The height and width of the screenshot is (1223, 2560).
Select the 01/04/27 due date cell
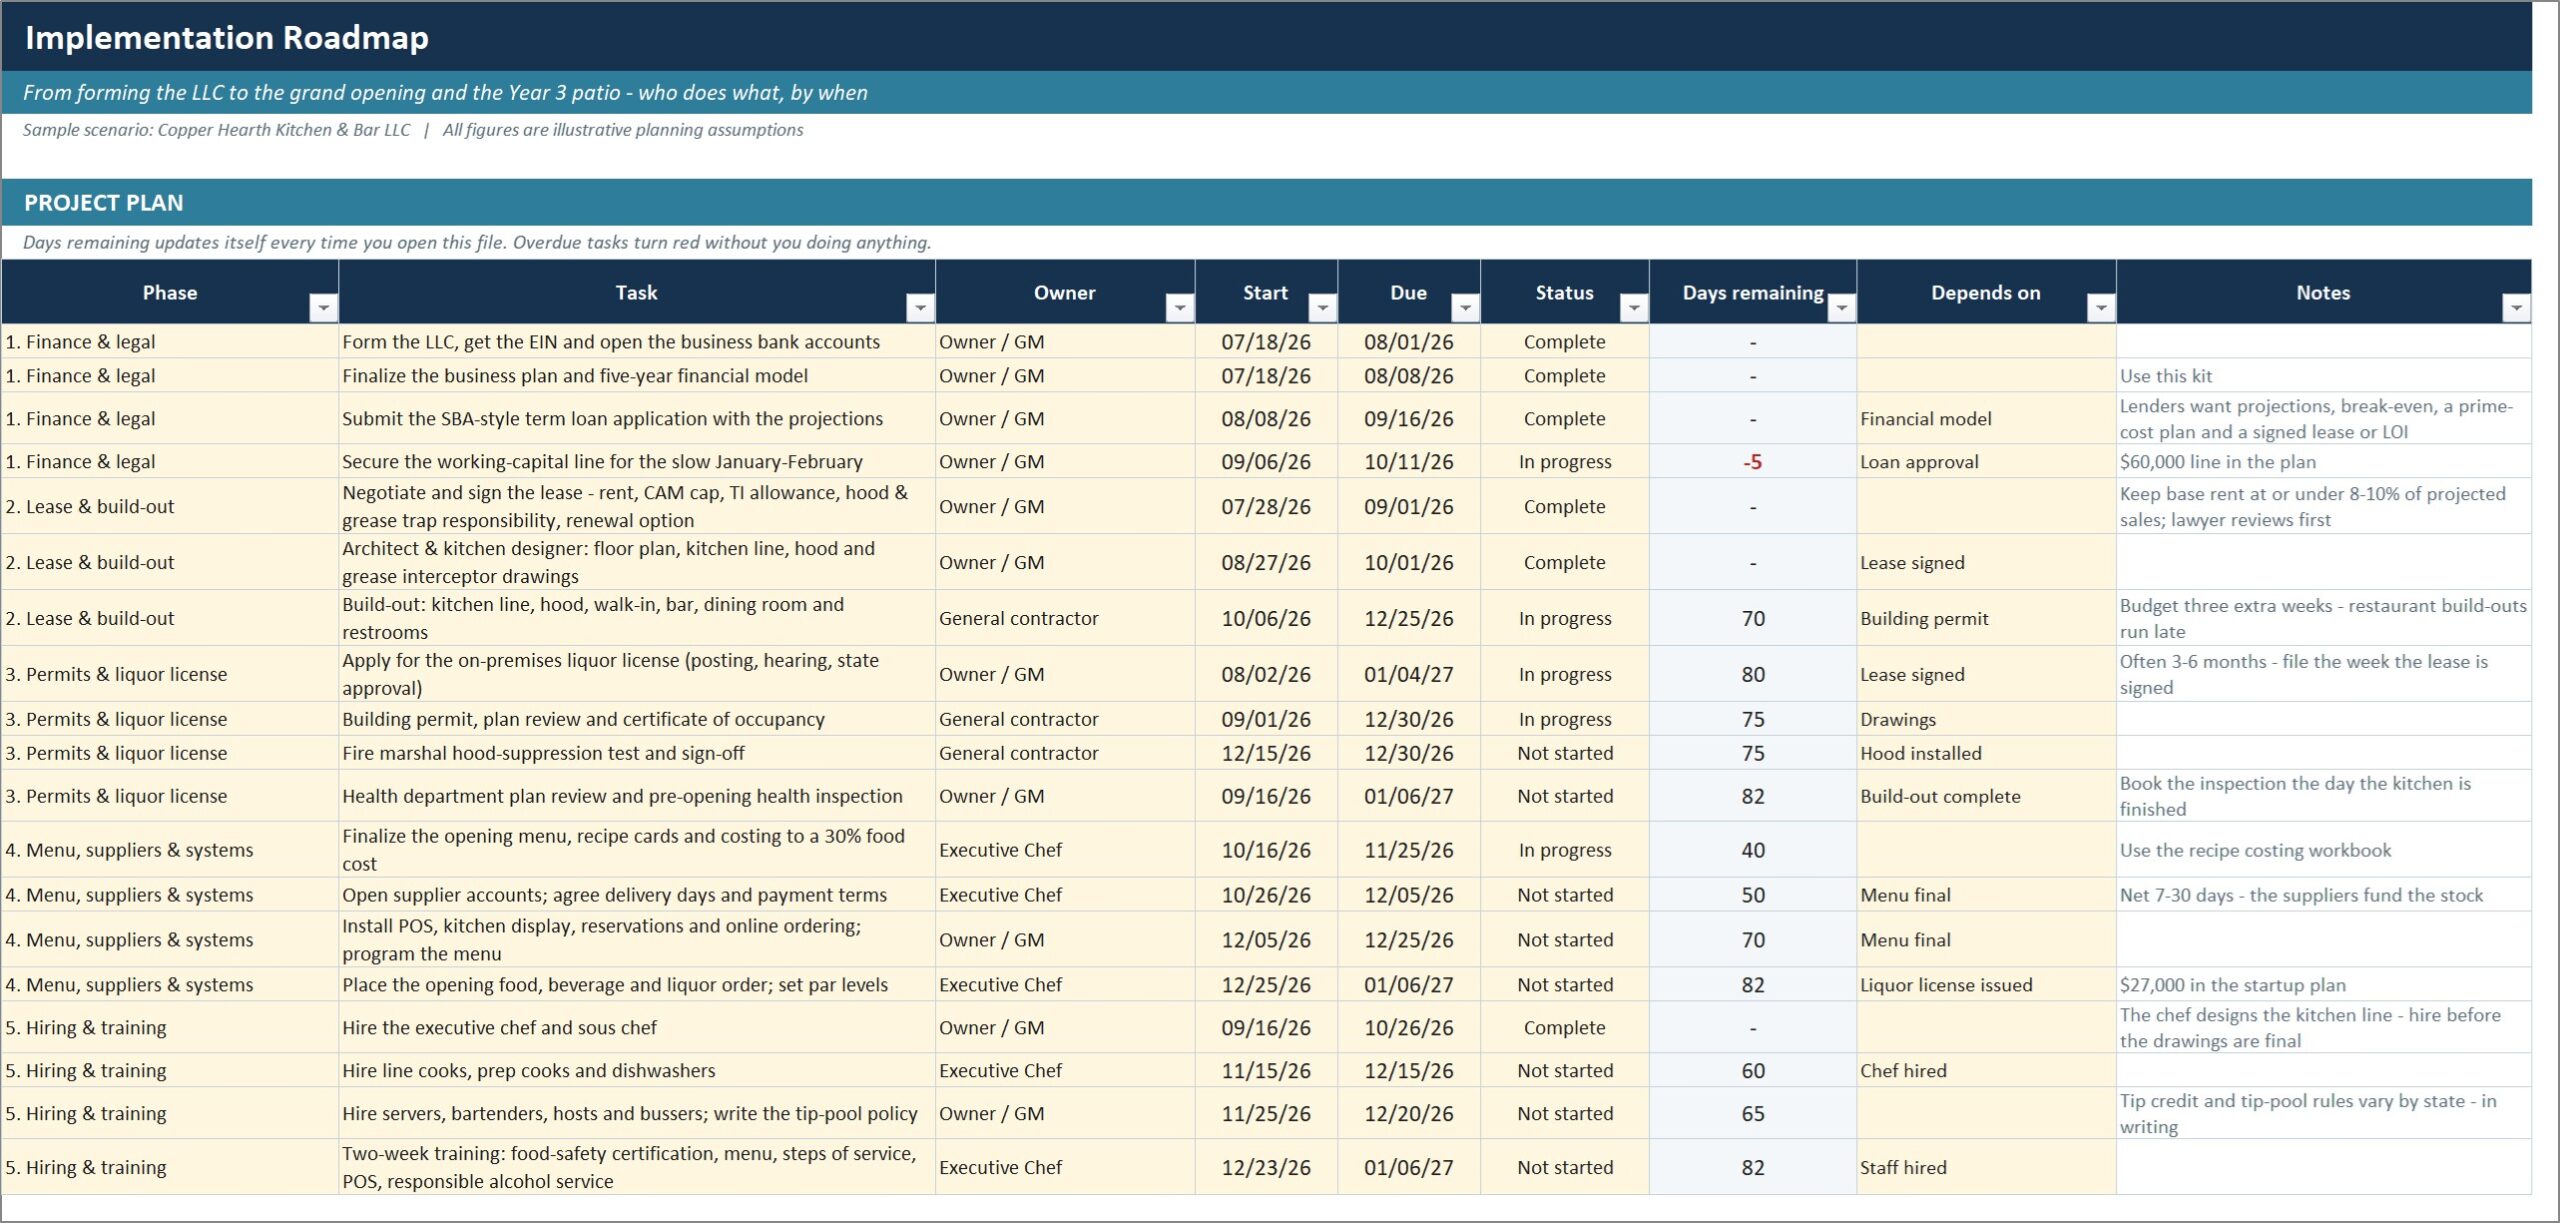(x=1409, y=675)
